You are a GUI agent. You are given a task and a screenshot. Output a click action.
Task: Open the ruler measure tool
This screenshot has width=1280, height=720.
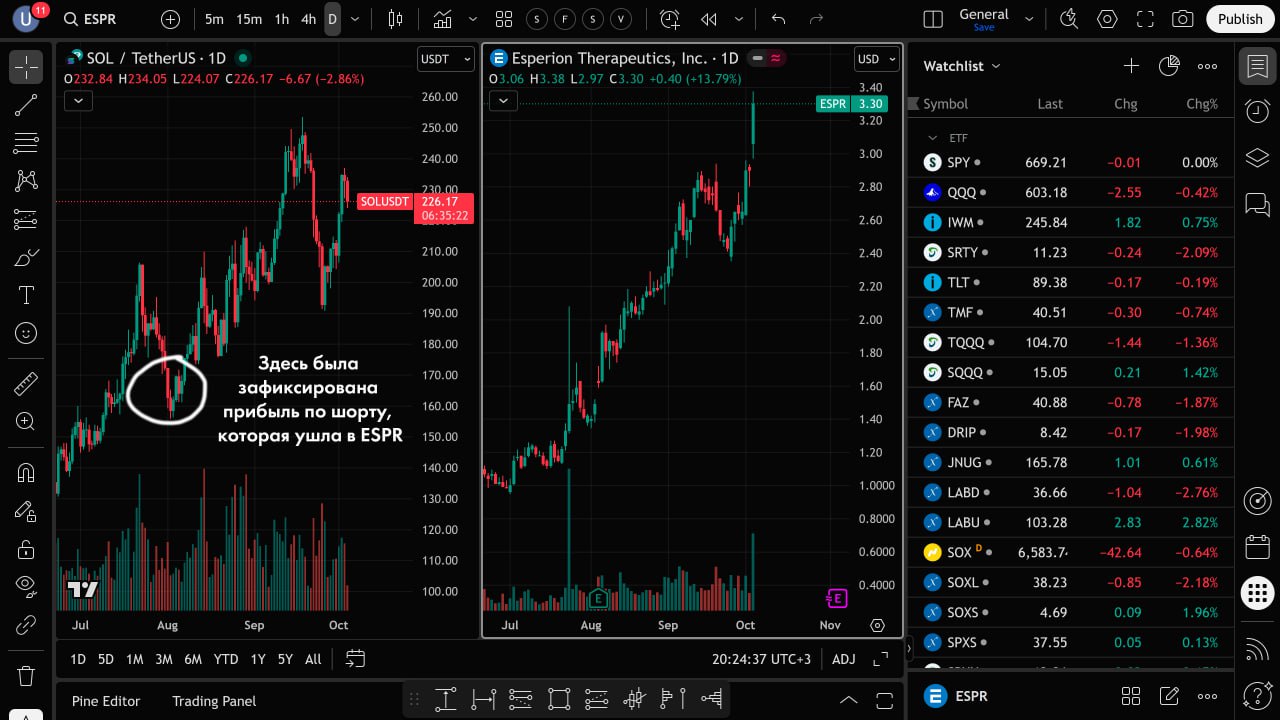click(26, 384)
